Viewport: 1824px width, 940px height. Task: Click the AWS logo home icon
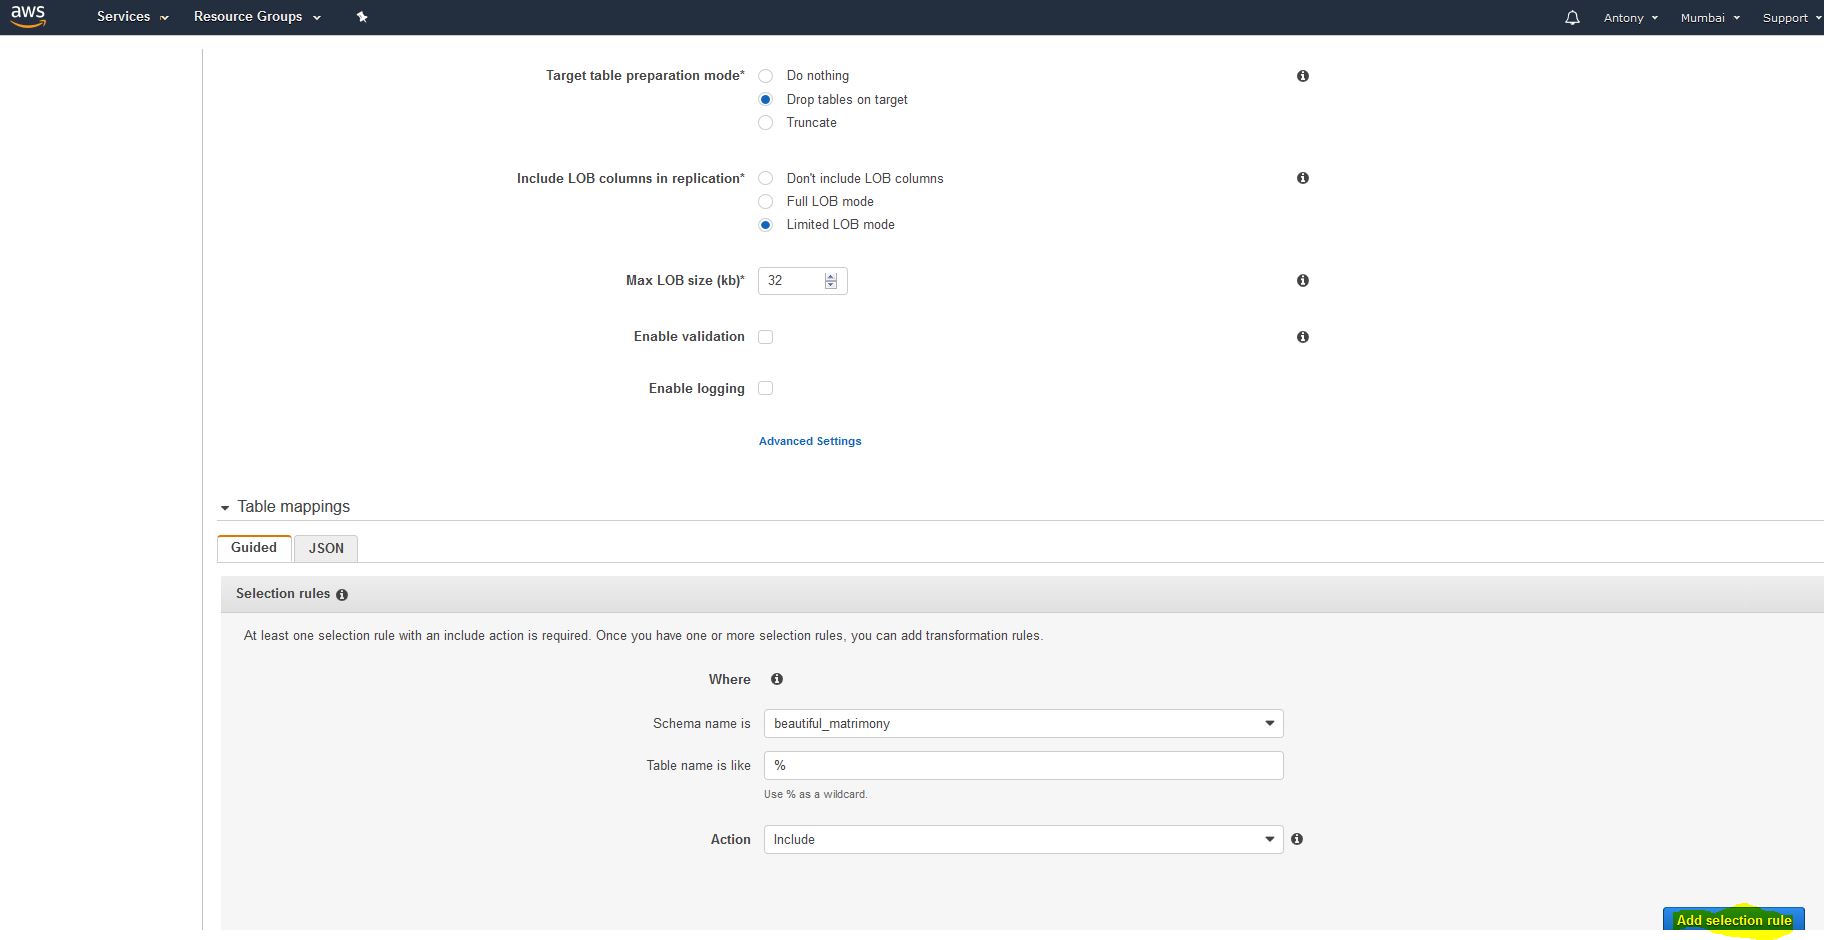(28, 16)
